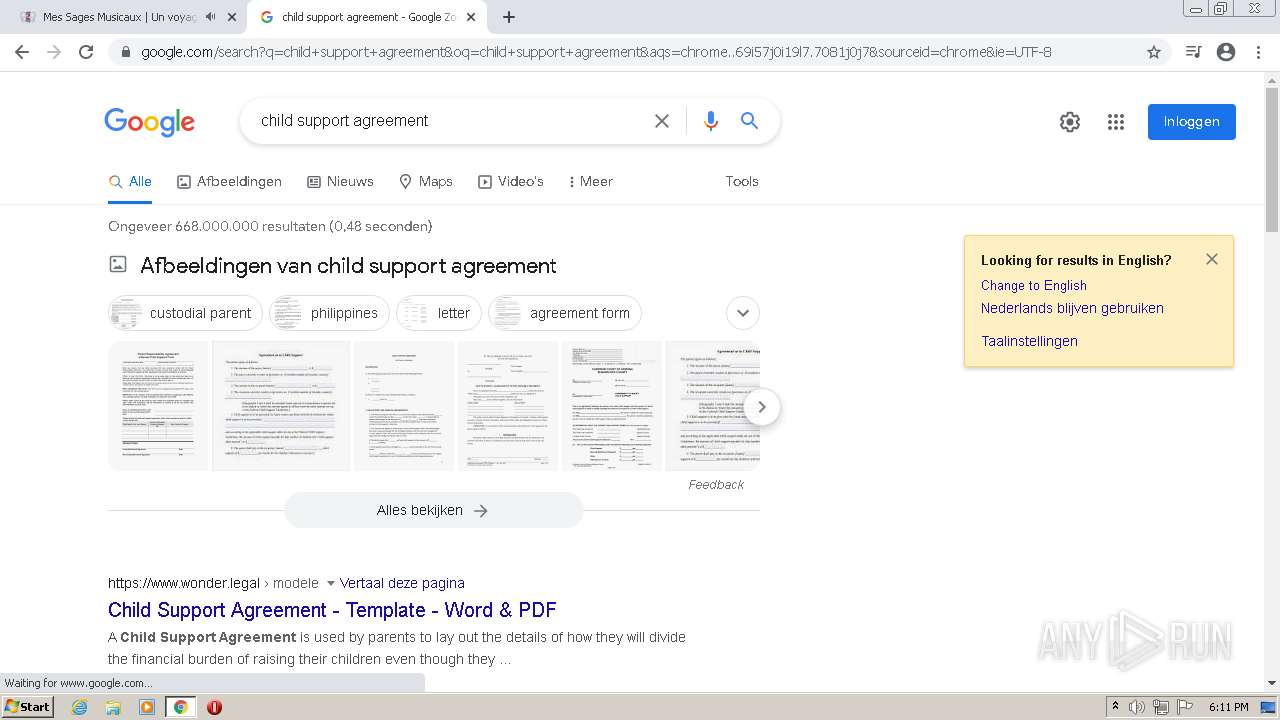Switch to the Video's tab
This screenshot has width=1280, height=720.
511,181
